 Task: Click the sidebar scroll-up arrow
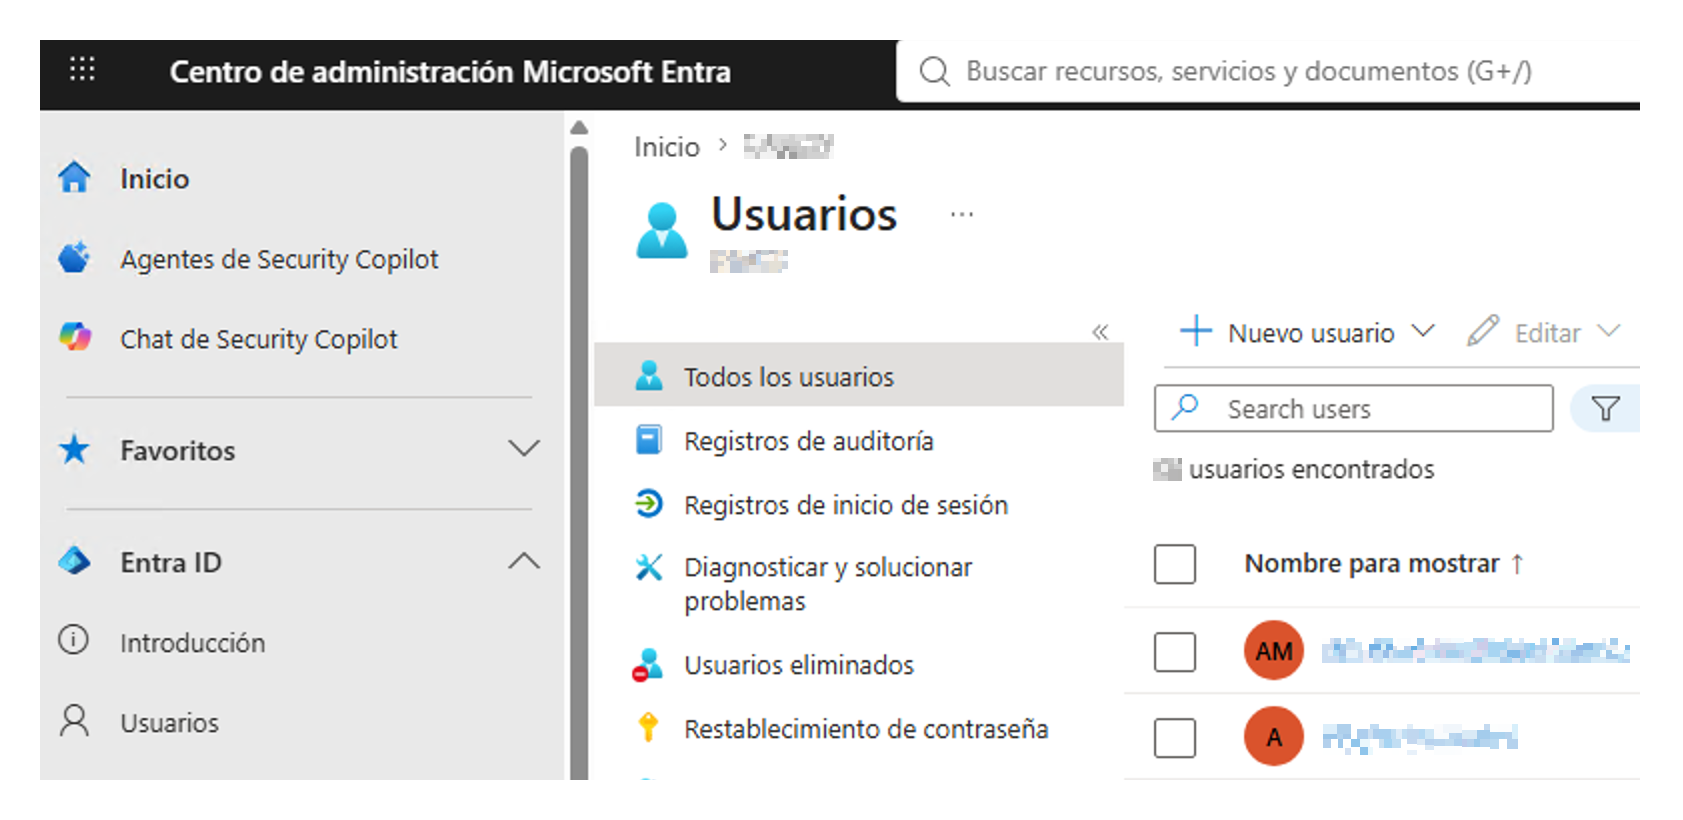579,127
